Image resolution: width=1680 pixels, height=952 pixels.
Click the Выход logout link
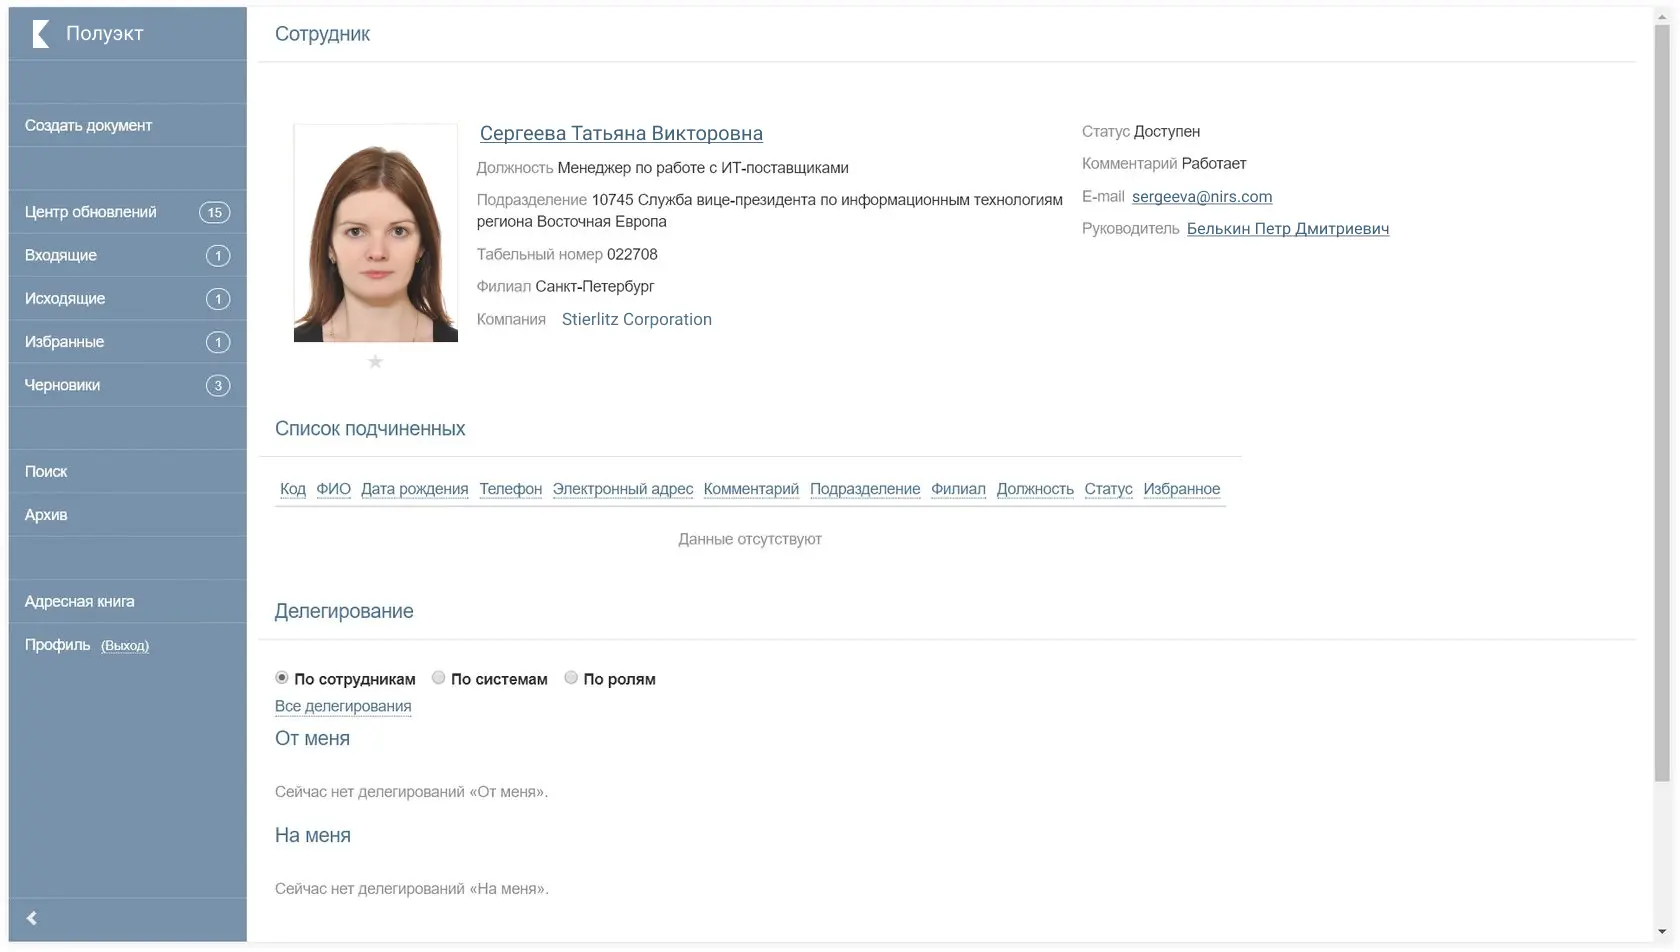click(125, 646)
